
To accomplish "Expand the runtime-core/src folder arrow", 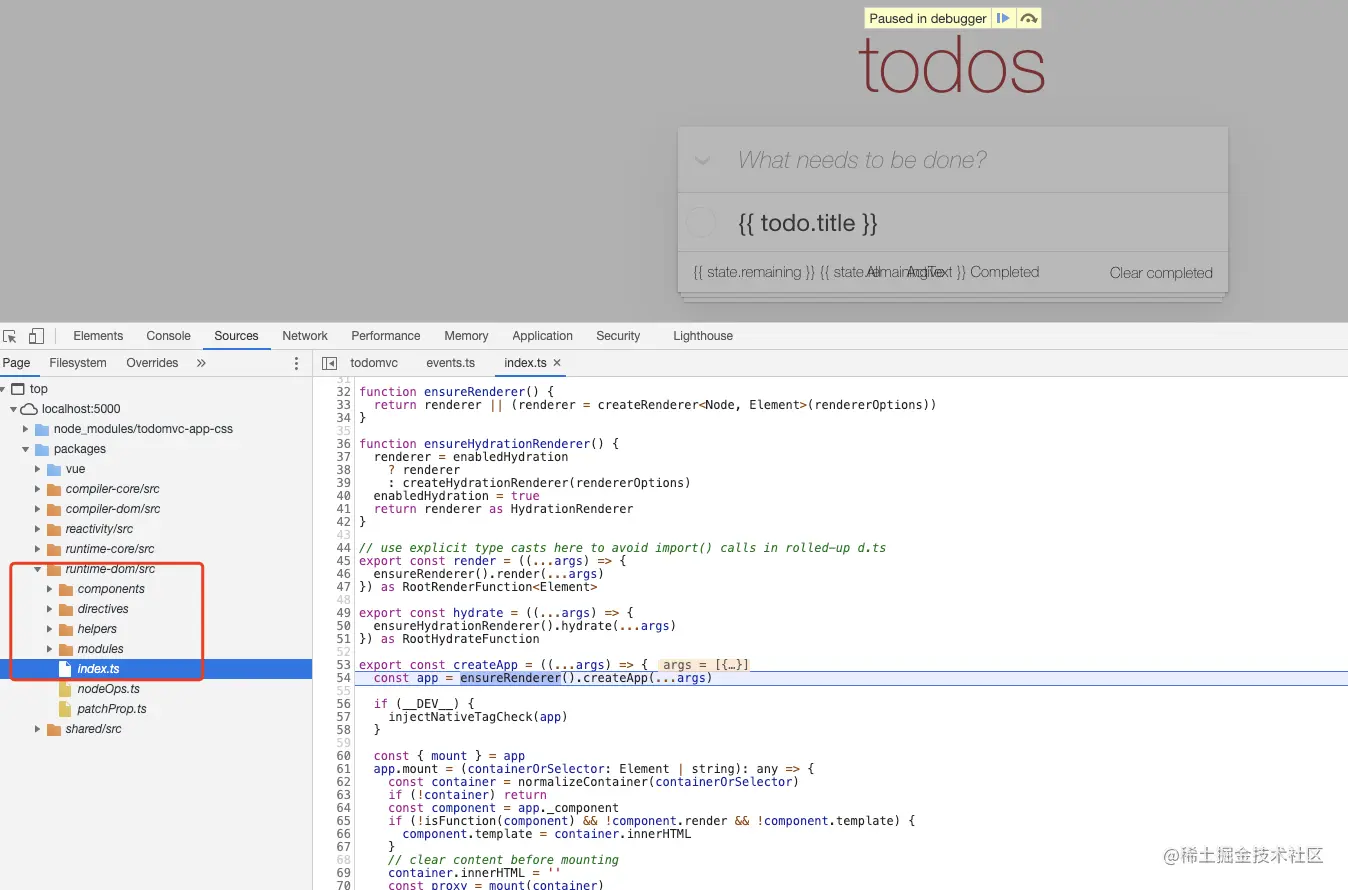I will point(38,549).
